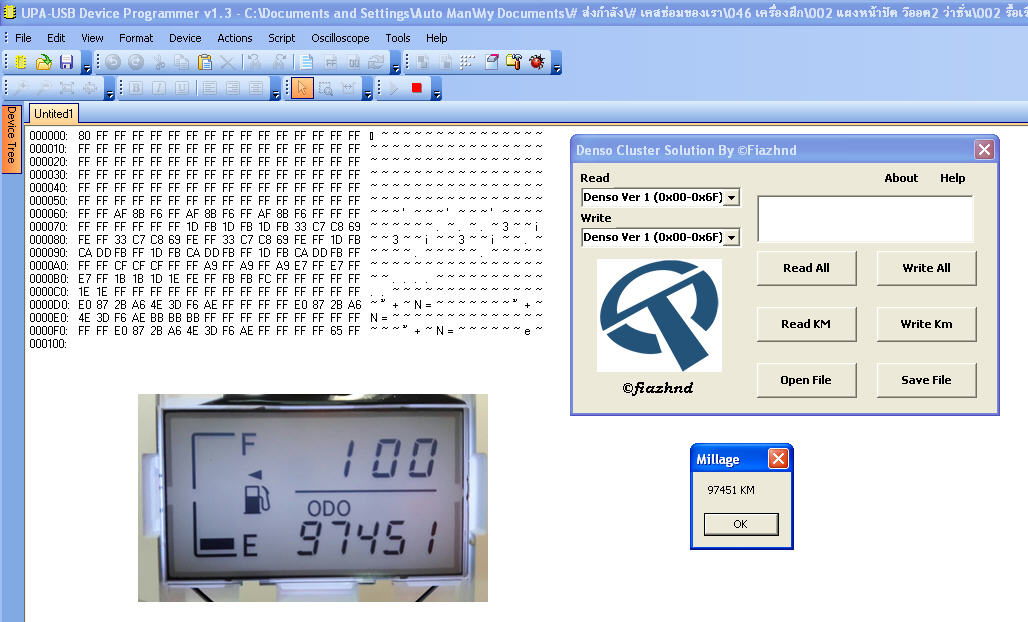This screenshot has width=1028, height=622.
Task: Click the Fiazhnd logo image
Action: point(660,315)
